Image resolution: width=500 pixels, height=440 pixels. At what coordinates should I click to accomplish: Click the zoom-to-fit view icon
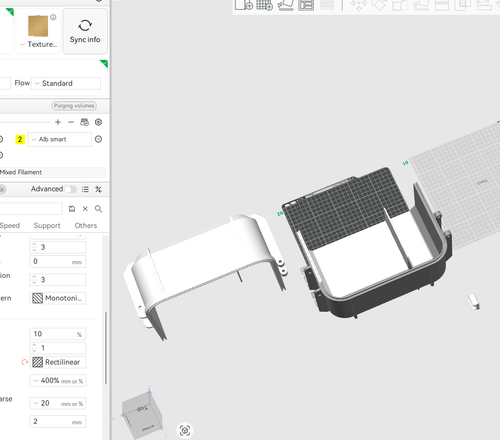[185, 430]
